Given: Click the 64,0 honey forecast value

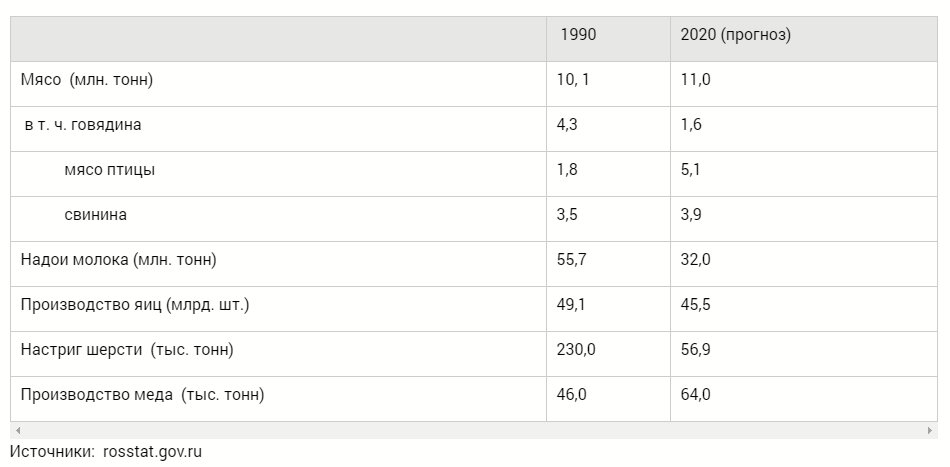Looking at the screenshot, I should [x=696, y=395].
